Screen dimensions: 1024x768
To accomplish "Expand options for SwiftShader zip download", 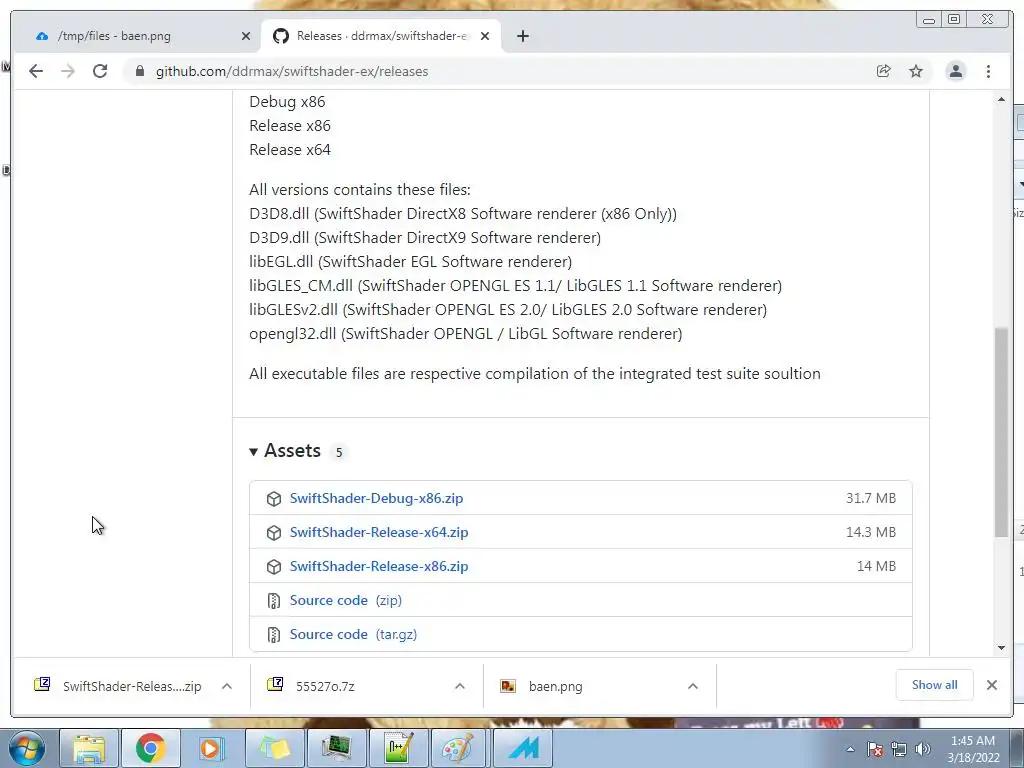I will (227, 686).
